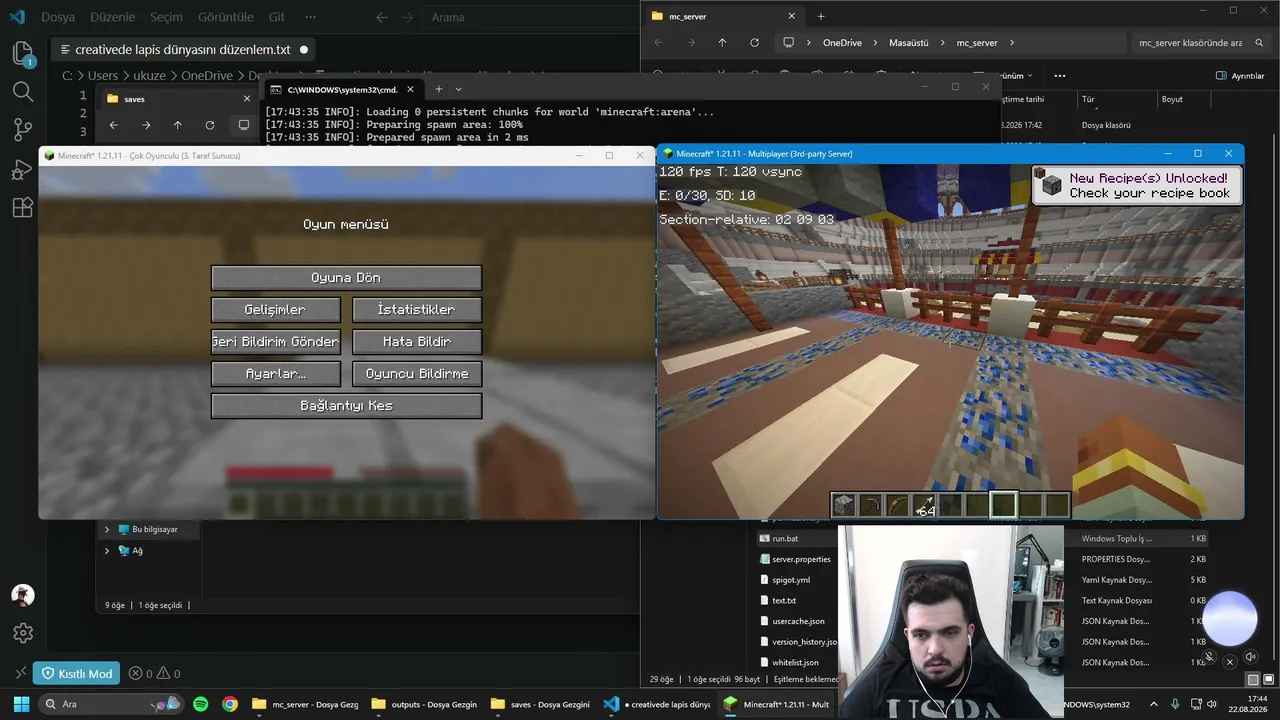
Task: Click the New Recipe(s) Unlocked toast
Action: point(1137,185)
